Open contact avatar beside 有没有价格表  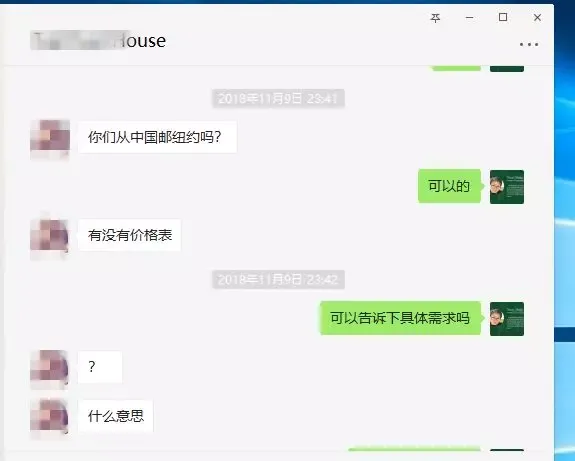coord(50,236)
